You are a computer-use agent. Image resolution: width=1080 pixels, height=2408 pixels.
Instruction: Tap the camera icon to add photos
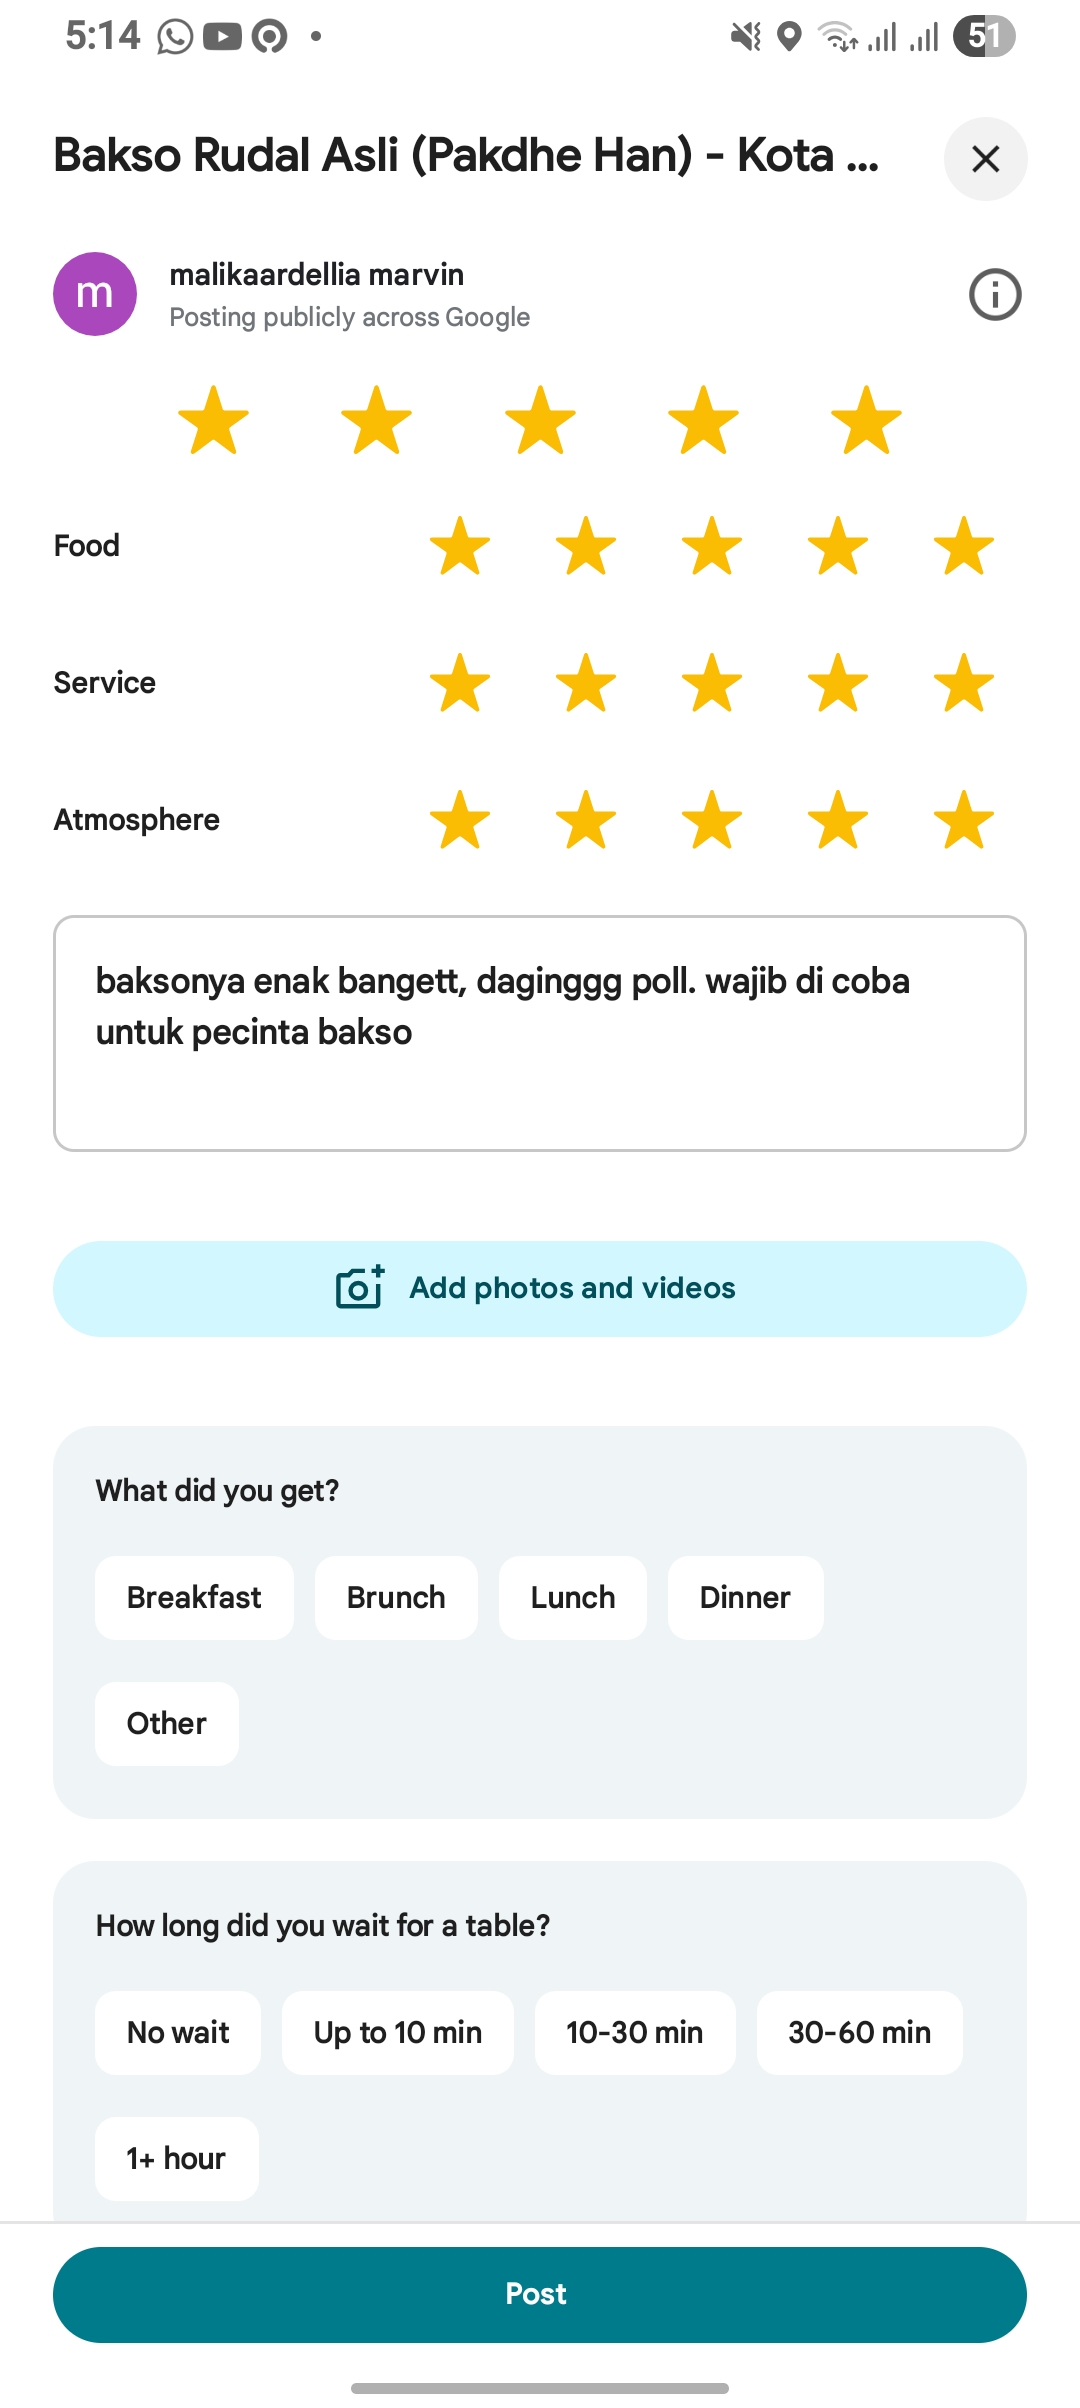(x=360, y=1288)
